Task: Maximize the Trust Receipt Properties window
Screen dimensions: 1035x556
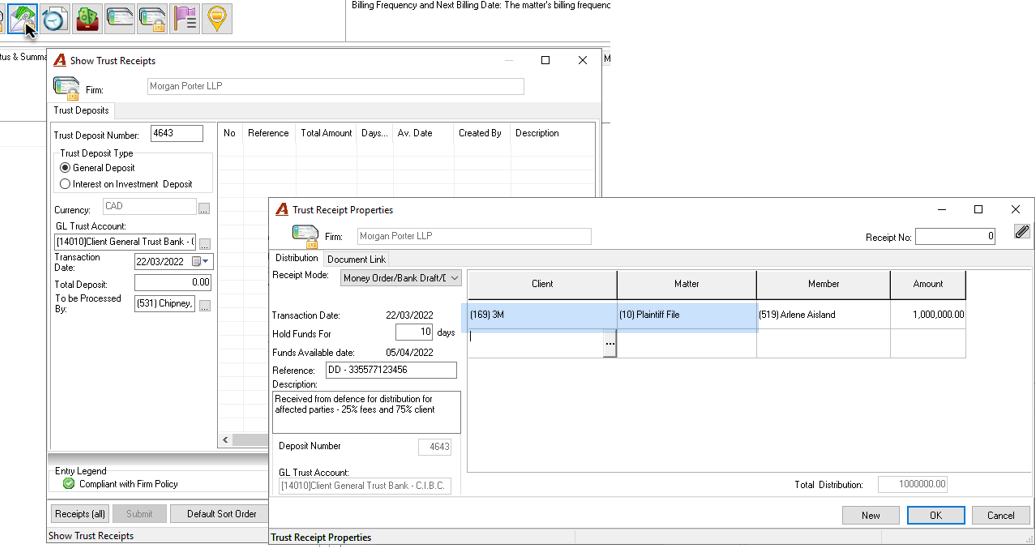Action: [x=978, y=209]
